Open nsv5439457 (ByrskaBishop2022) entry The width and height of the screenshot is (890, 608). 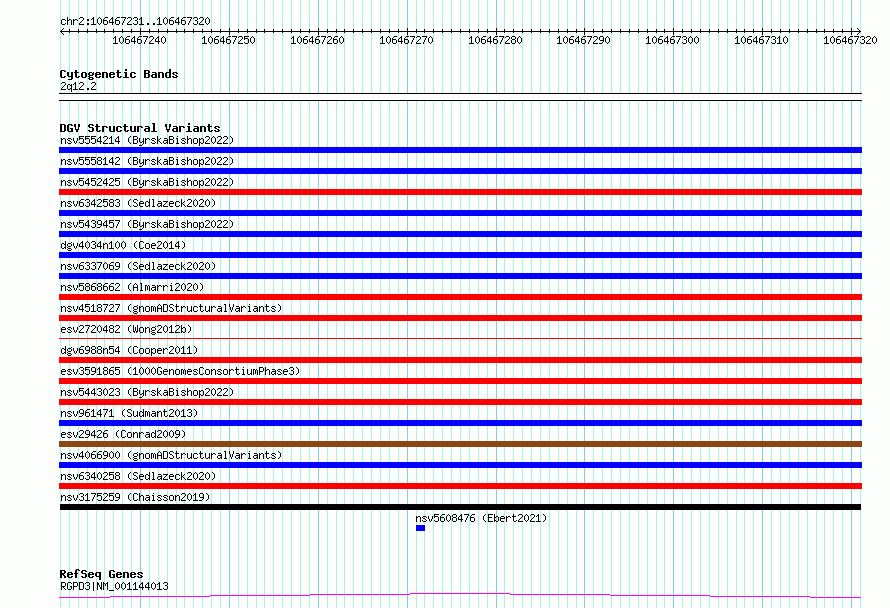147,224
